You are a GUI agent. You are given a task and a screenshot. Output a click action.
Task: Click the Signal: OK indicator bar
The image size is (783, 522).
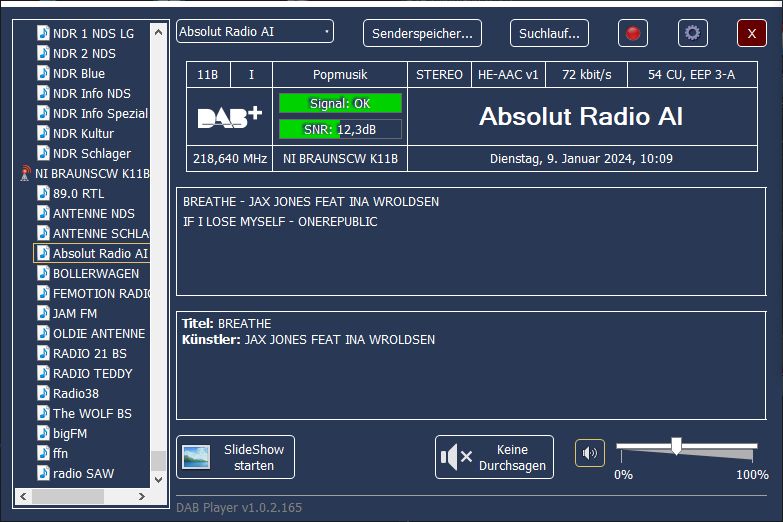pyautogui.click(x=340, y=103)
